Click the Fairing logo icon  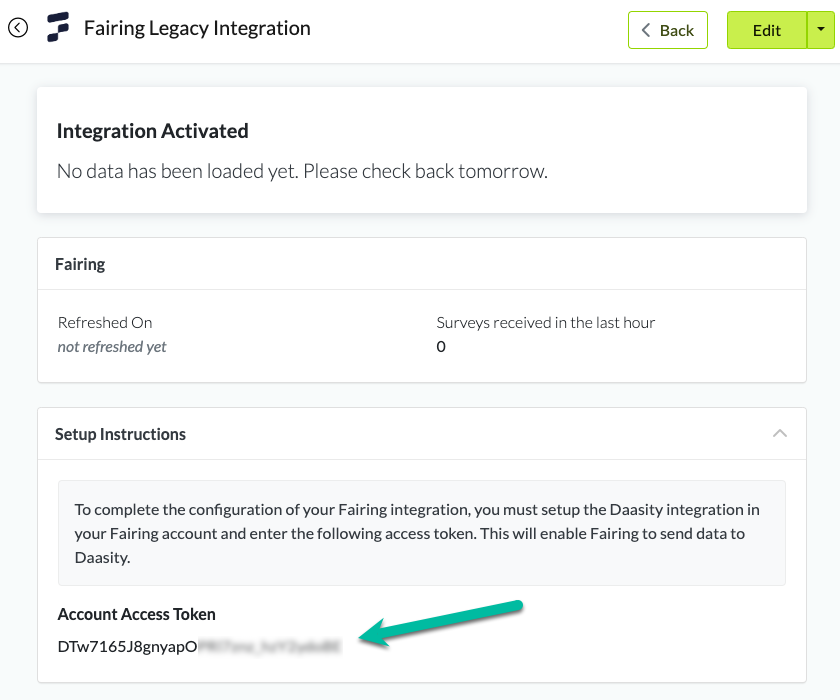59,29
